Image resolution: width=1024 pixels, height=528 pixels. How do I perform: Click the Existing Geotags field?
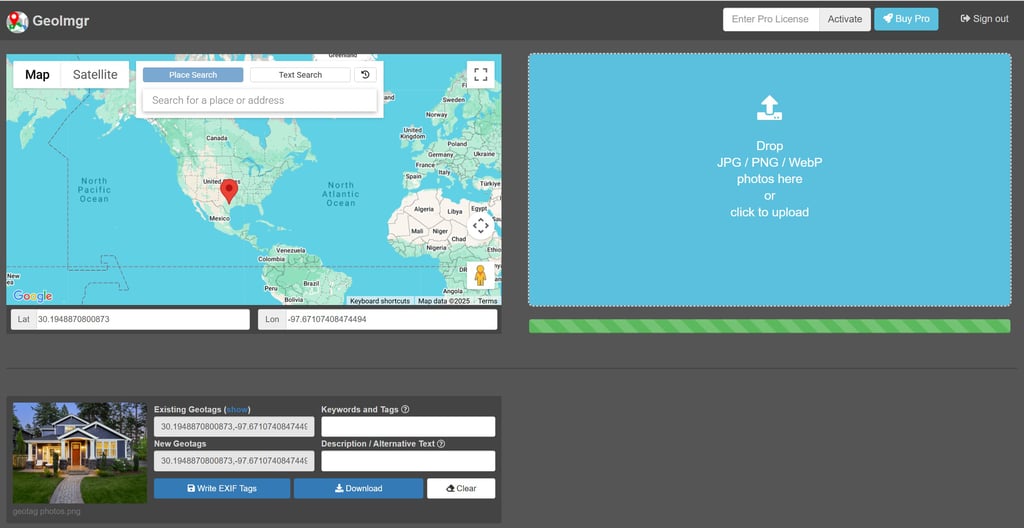coord(234,427)
